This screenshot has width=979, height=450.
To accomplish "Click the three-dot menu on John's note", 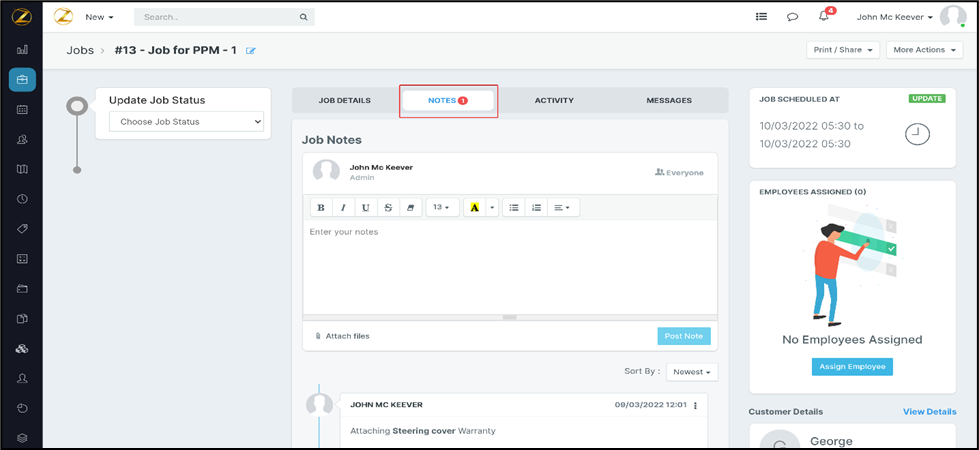I will (x=696, y=406).
